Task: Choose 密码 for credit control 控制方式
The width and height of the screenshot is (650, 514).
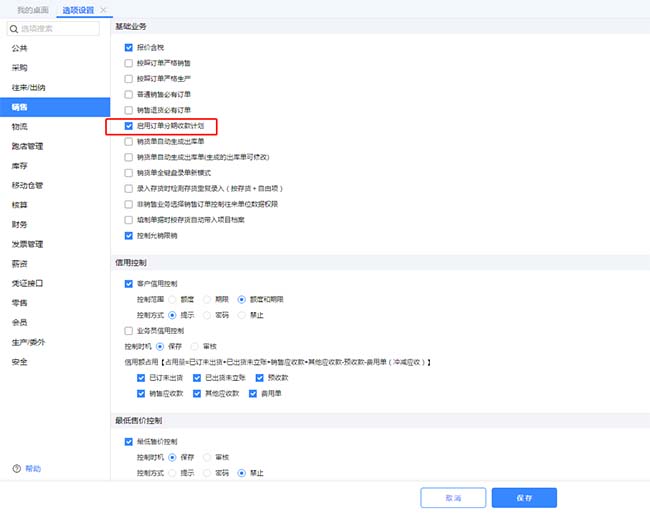Action: tap(207, 314)
